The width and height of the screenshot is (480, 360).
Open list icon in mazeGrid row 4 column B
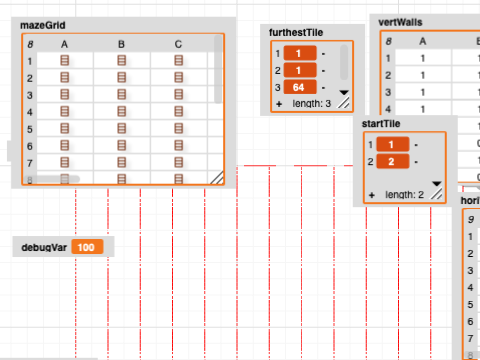122,112
